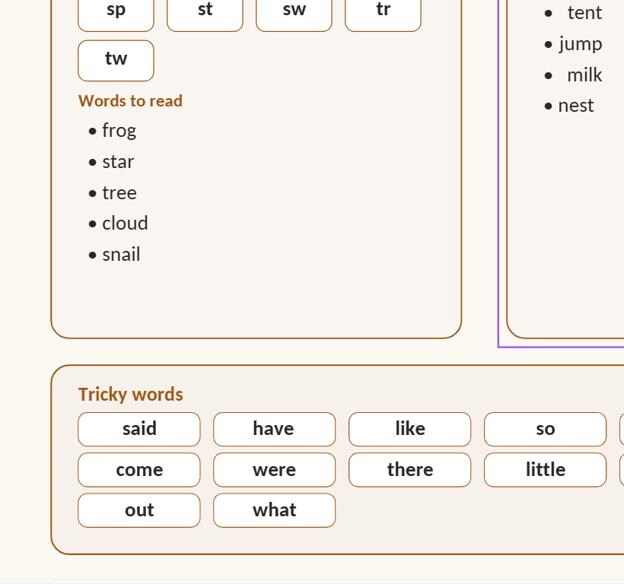Click the 'come' tricky word card
The image size is (624, 584).
tap(139, 470)
